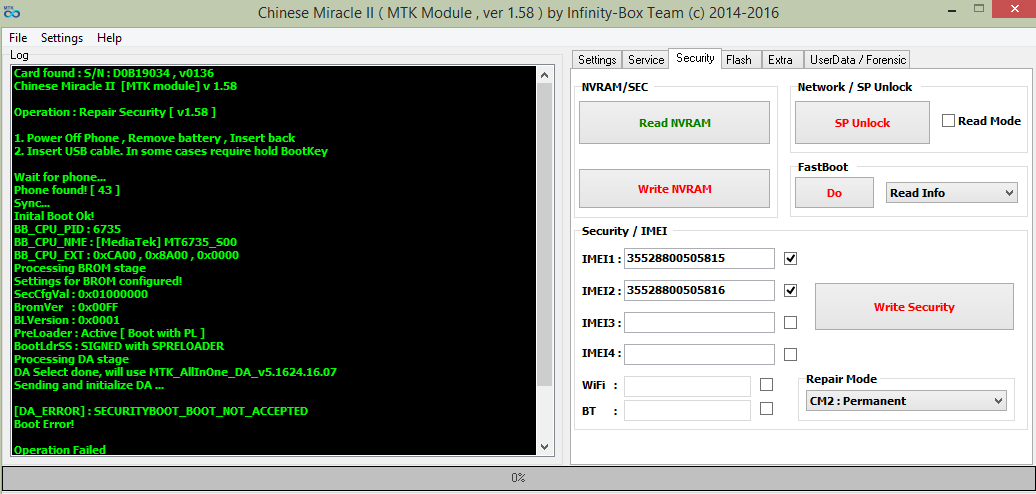Uncheck the IMEI2 checkbox

point(790,290)
